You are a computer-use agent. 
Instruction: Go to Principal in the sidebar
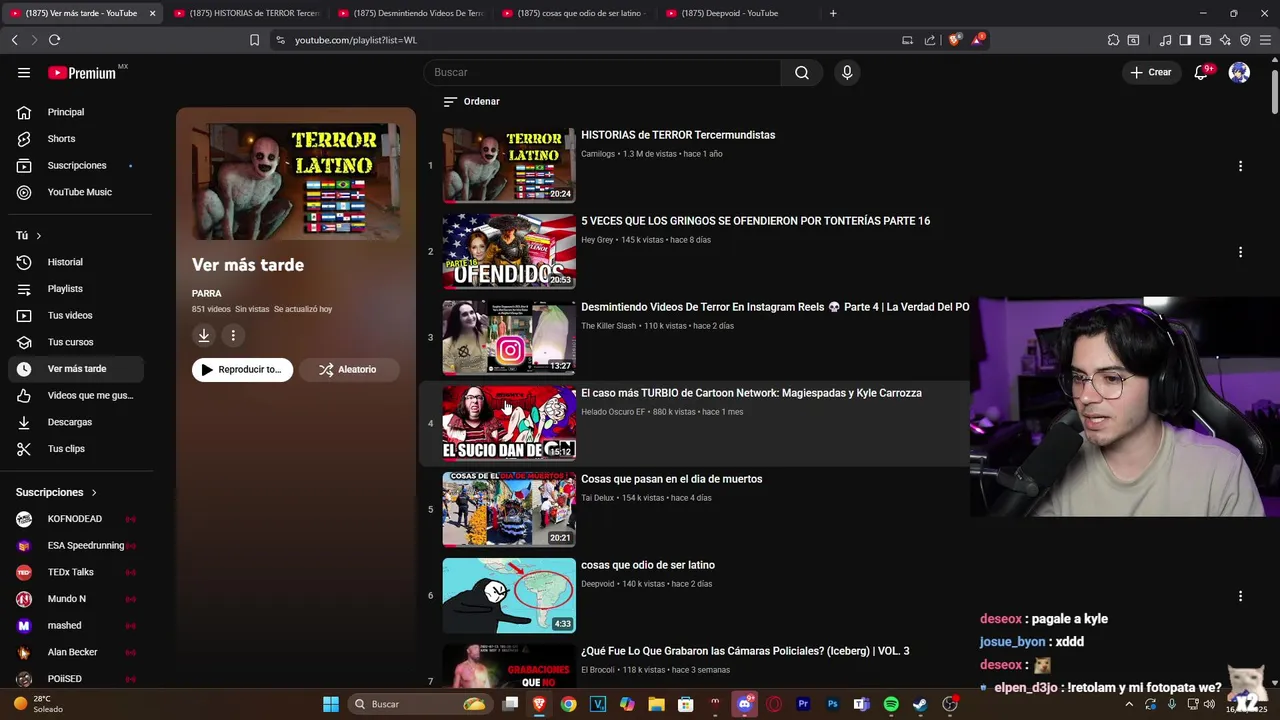tap(76, 112)
